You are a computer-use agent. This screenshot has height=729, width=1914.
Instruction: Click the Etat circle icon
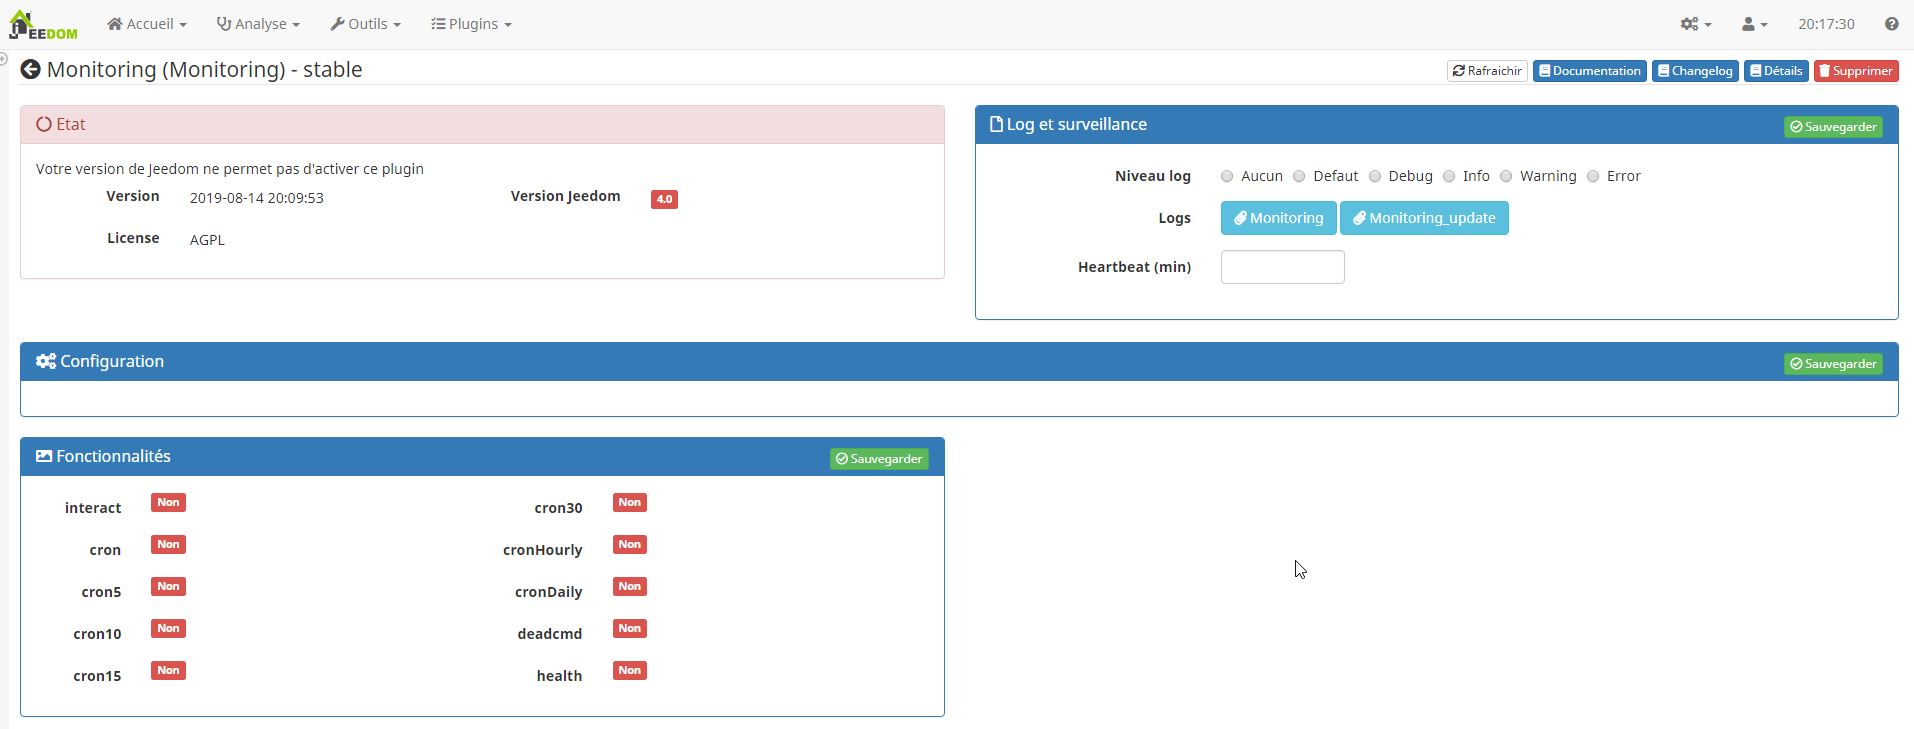[44, 125]
